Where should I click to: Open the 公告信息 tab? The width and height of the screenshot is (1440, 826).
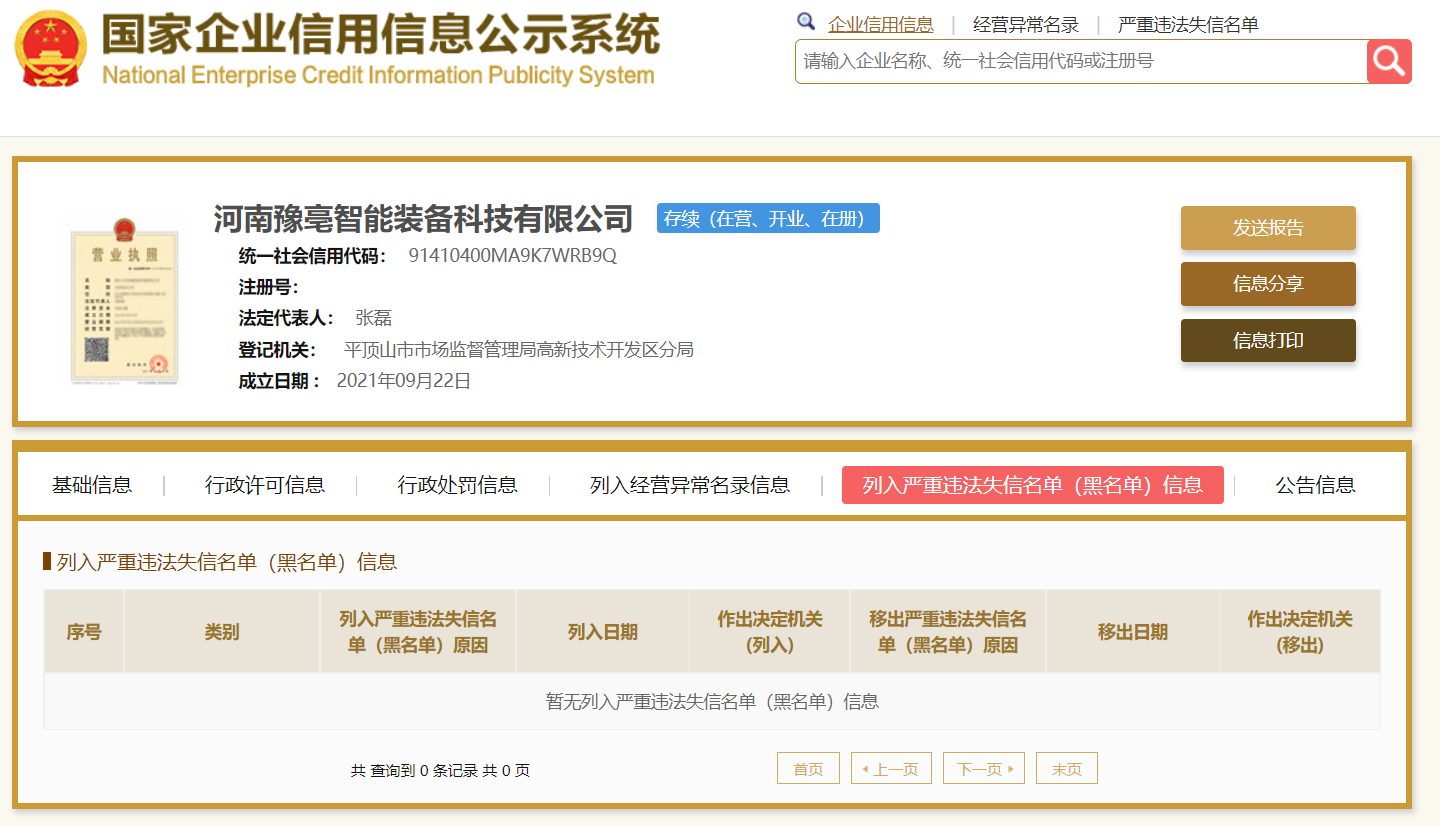coord(1316,485)
